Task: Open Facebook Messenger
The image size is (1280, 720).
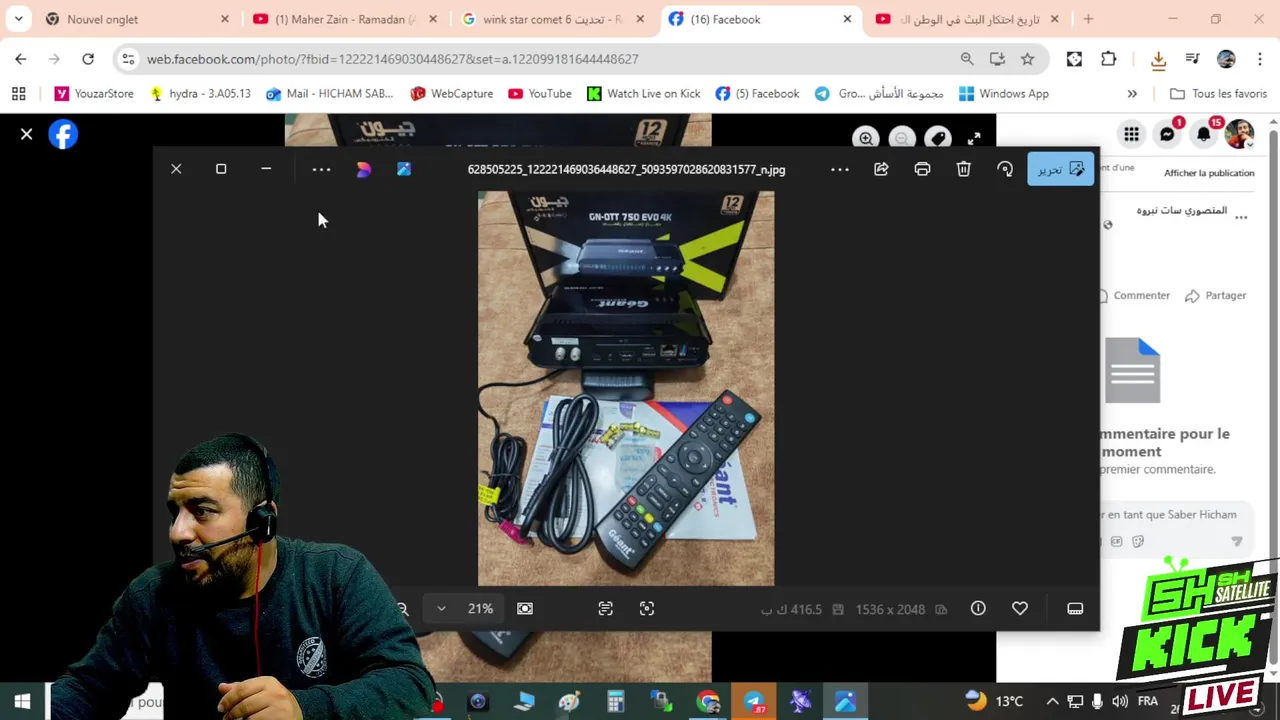Action: 1167,134
